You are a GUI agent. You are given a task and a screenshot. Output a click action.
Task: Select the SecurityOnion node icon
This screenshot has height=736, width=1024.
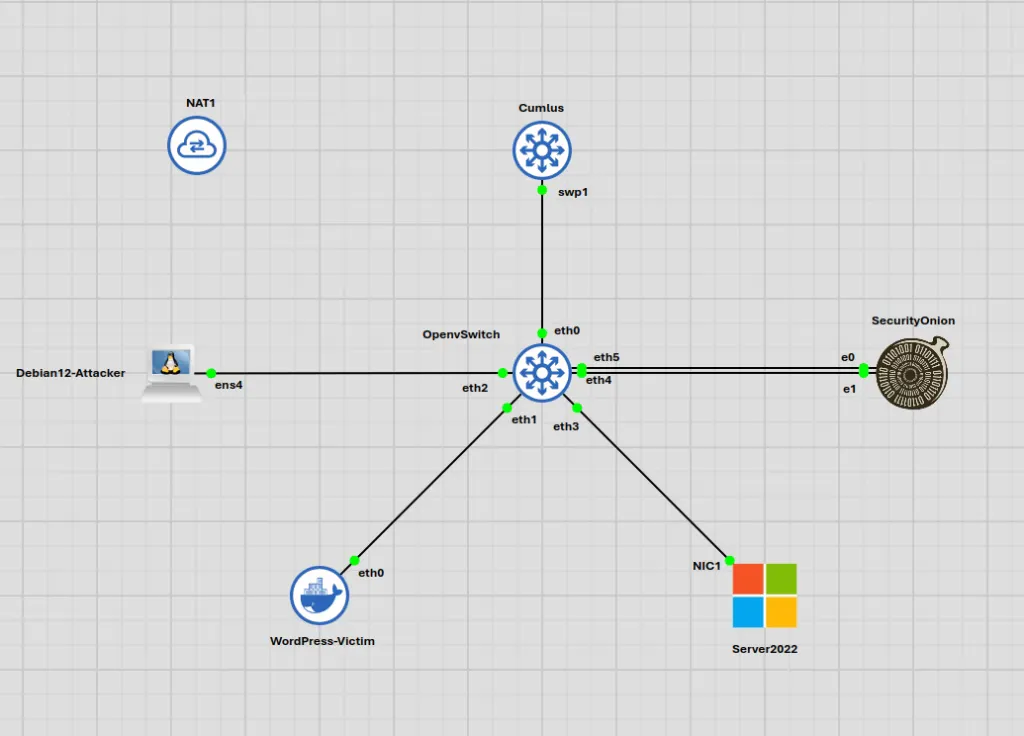point(912,374)
